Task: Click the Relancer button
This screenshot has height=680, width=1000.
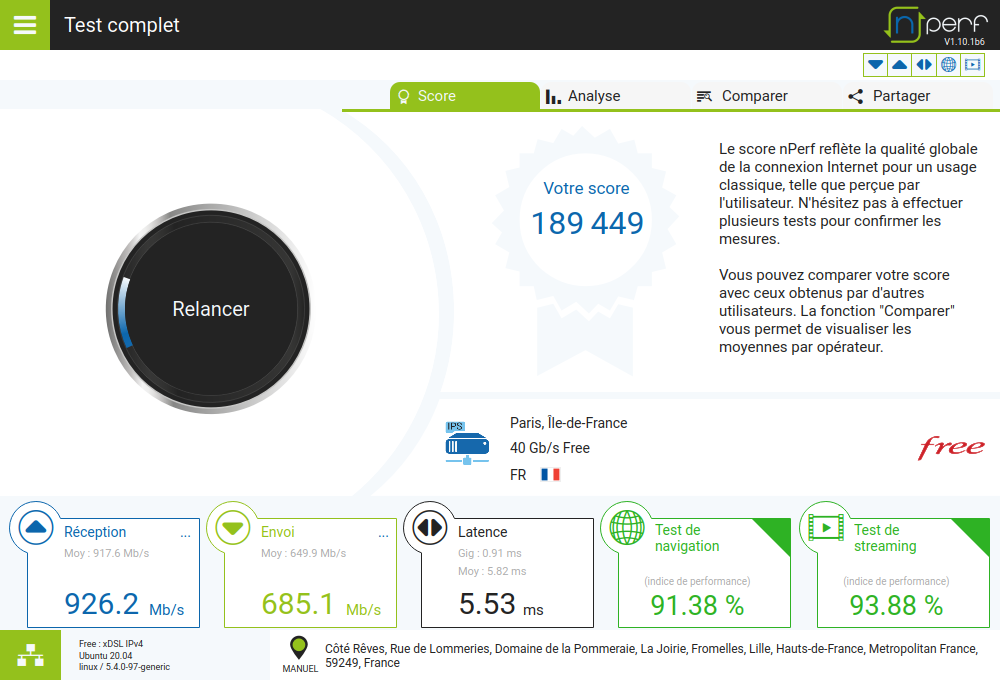Action: click(x=209, y=309)
